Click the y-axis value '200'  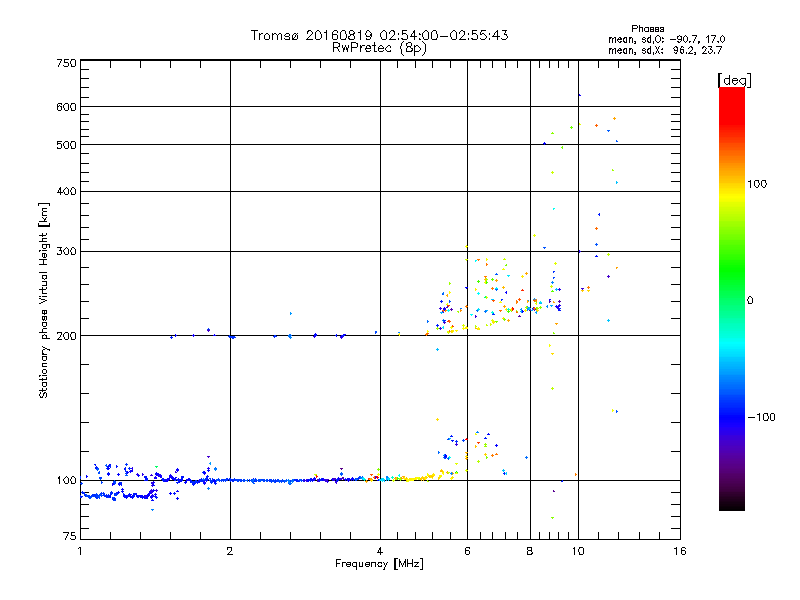[x=66, y=336]
